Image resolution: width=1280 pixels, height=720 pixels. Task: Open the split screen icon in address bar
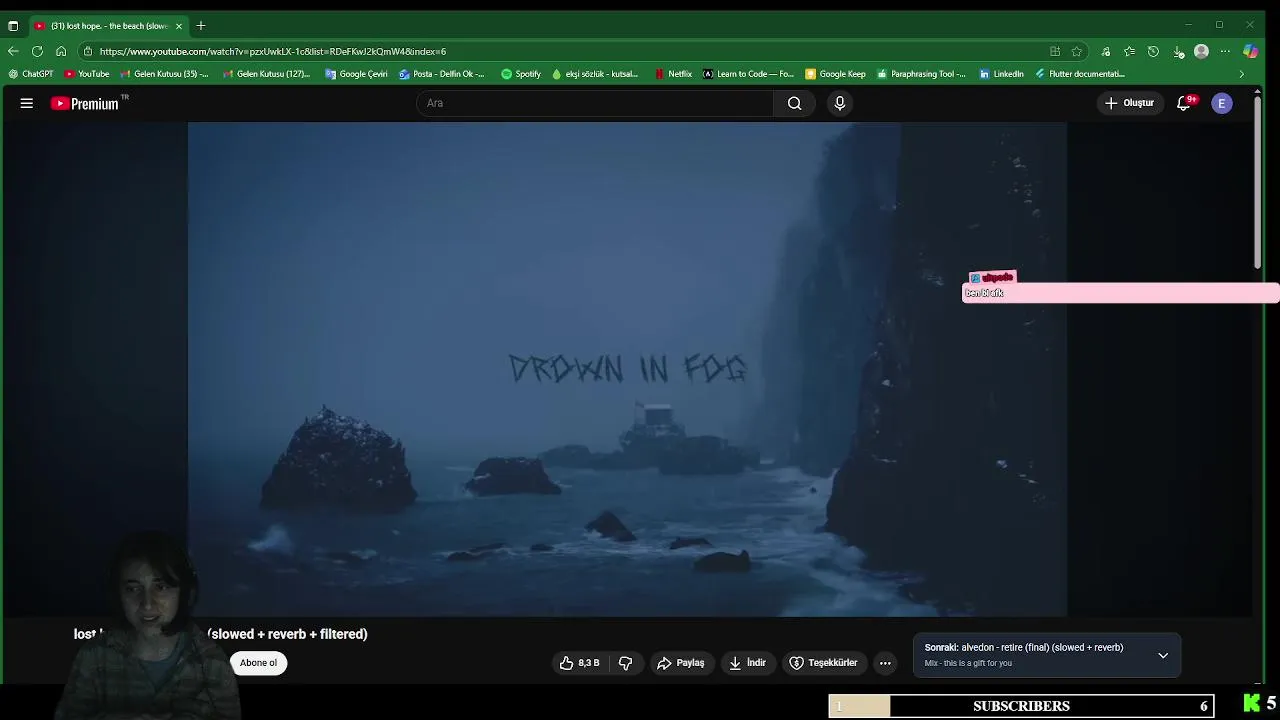[1055, 51]
